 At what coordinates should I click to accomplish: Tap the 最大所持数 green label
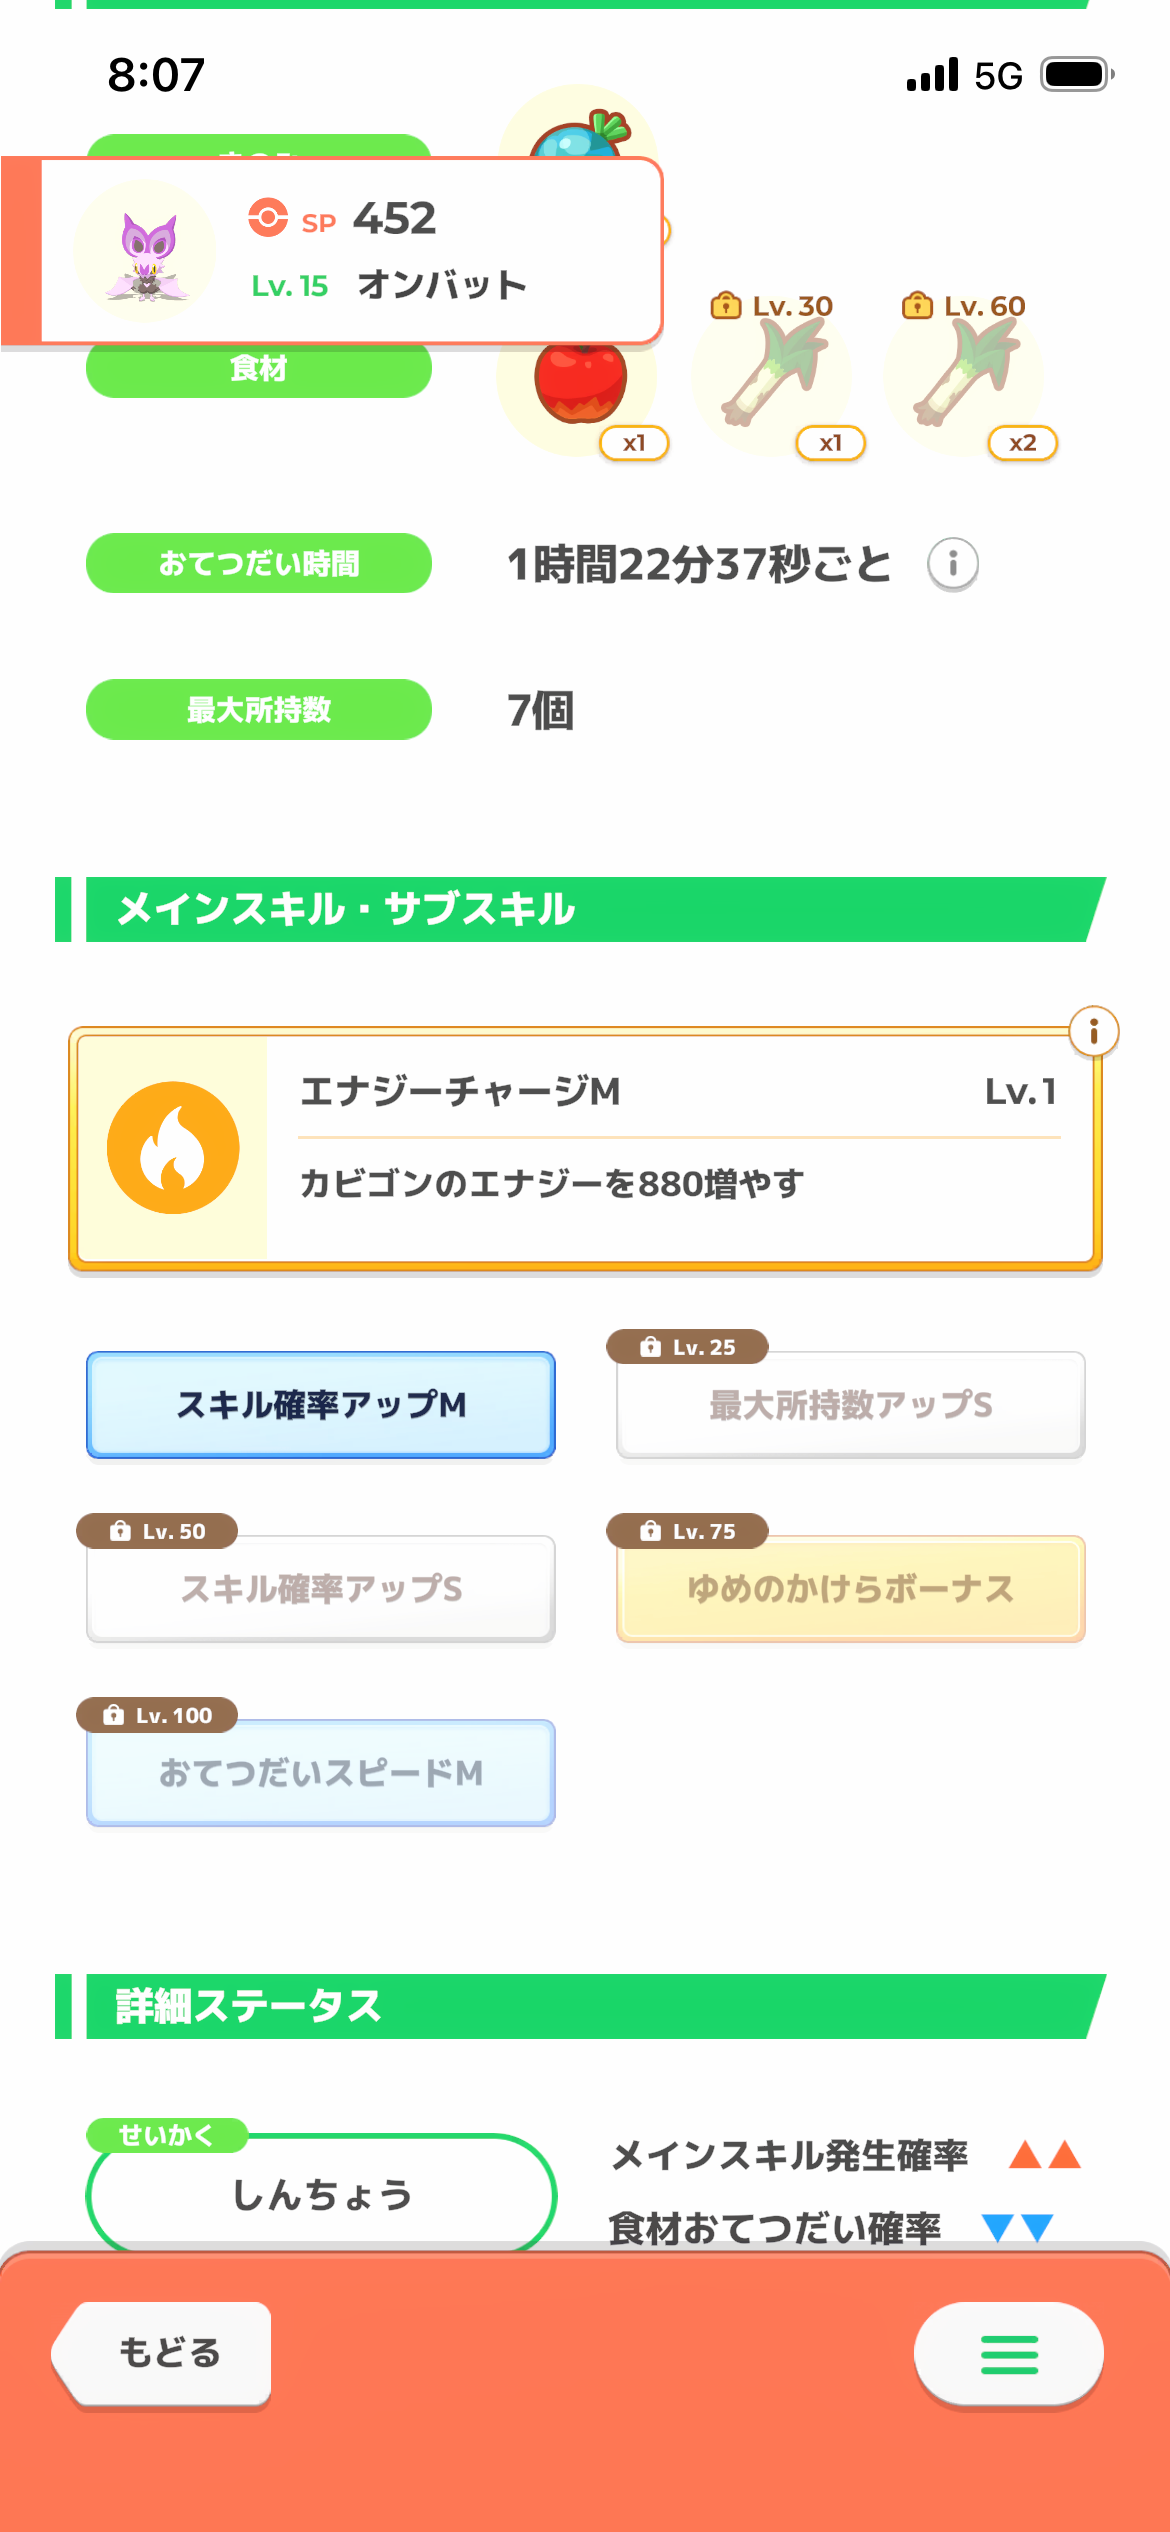[259, 710]
